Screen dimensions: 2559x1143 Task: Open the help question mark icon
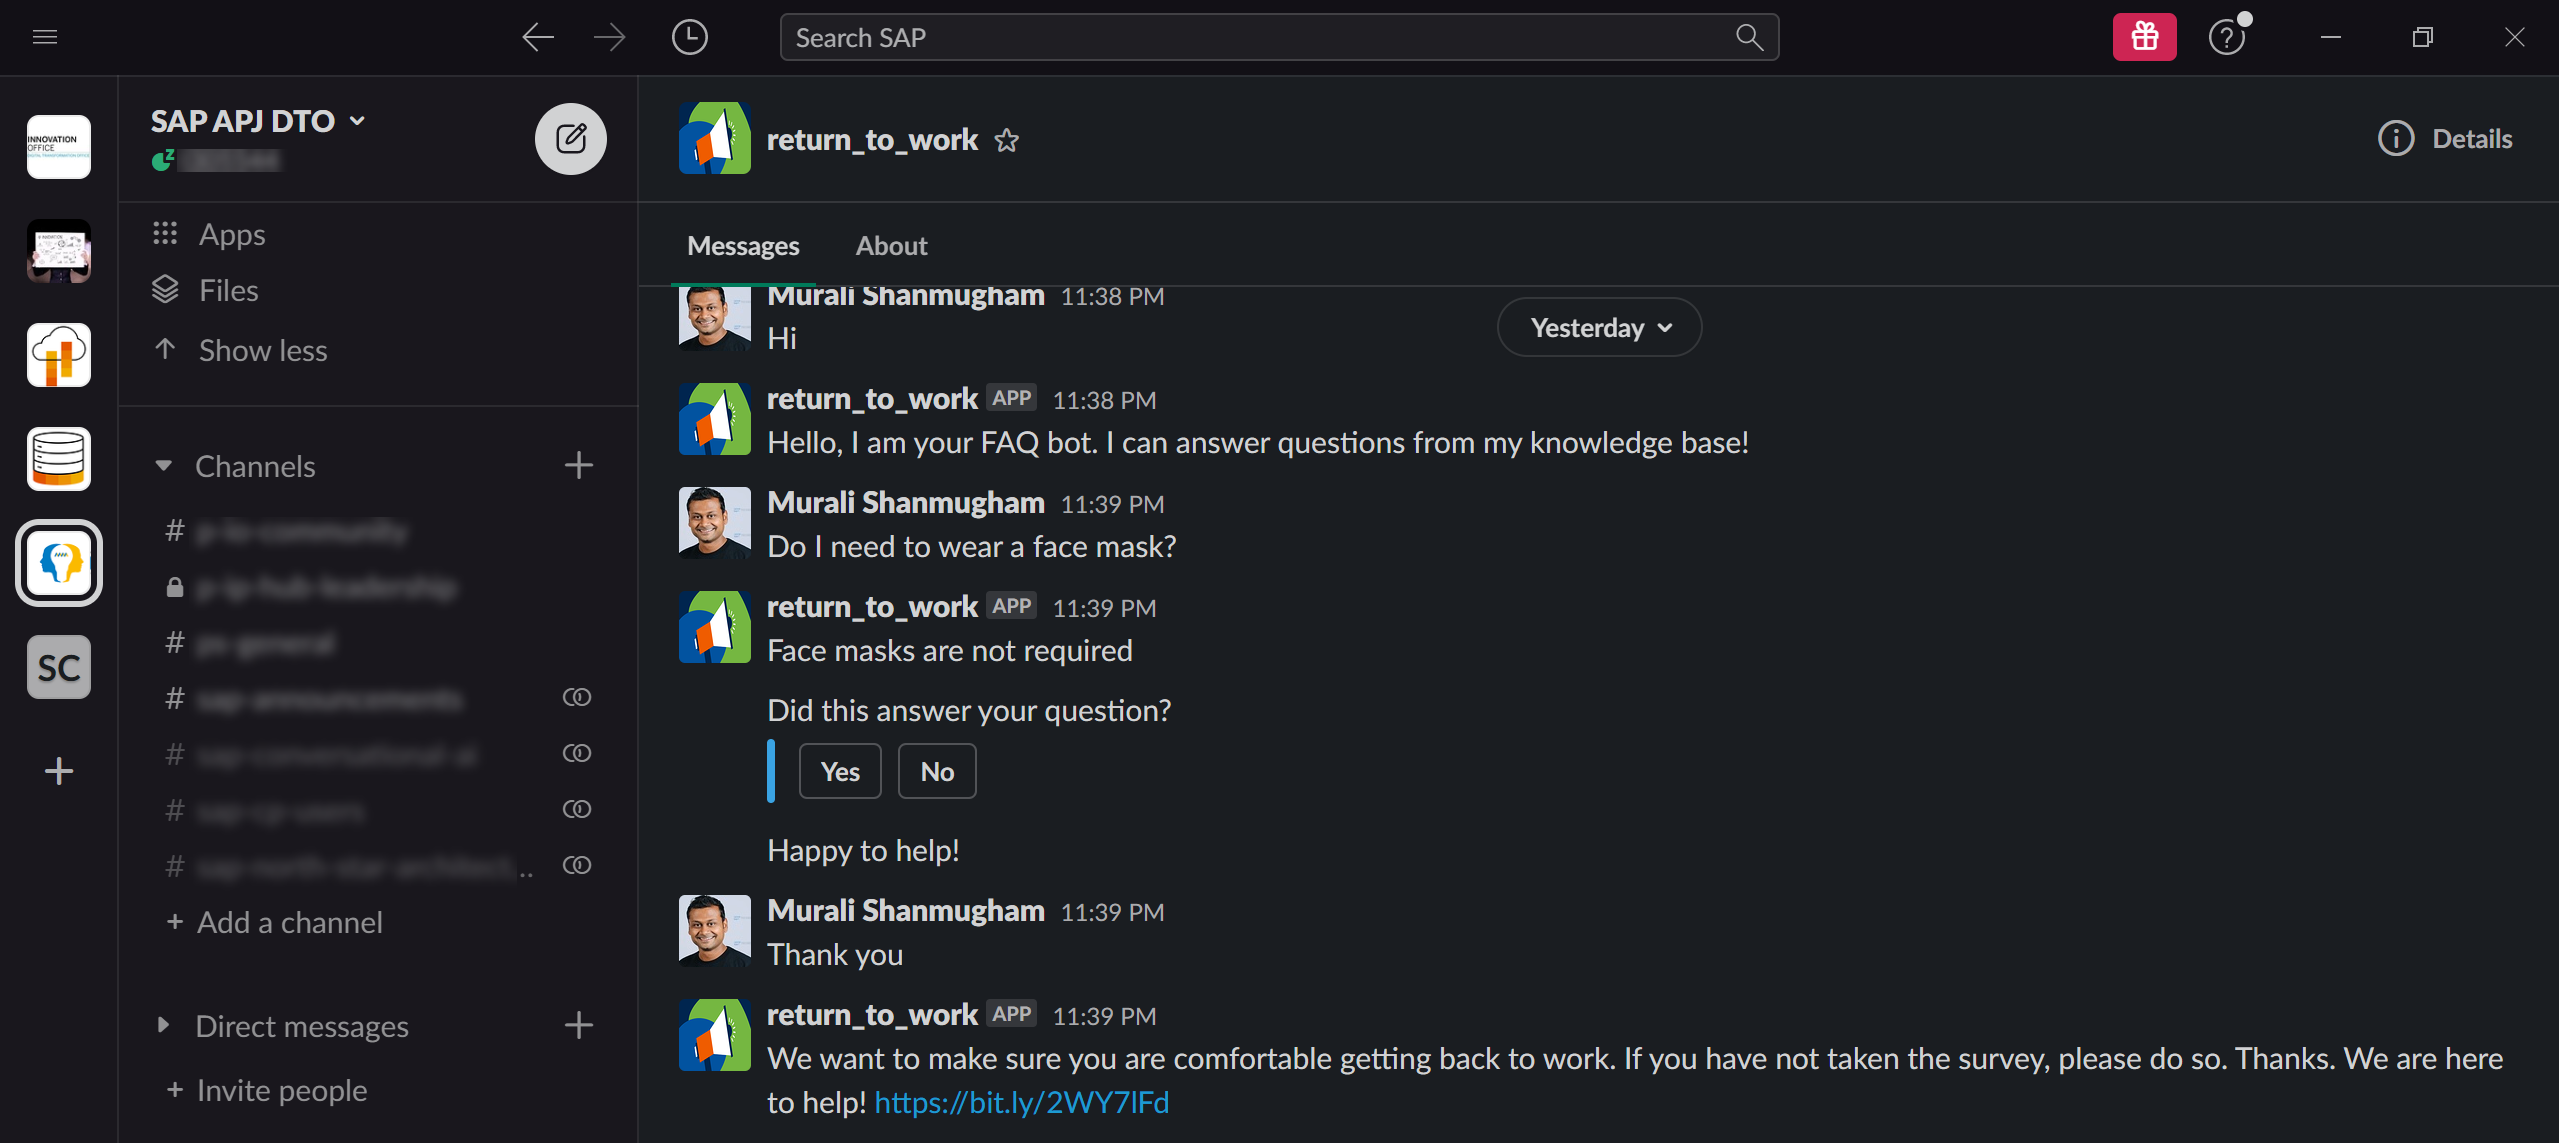point(2226,38)
